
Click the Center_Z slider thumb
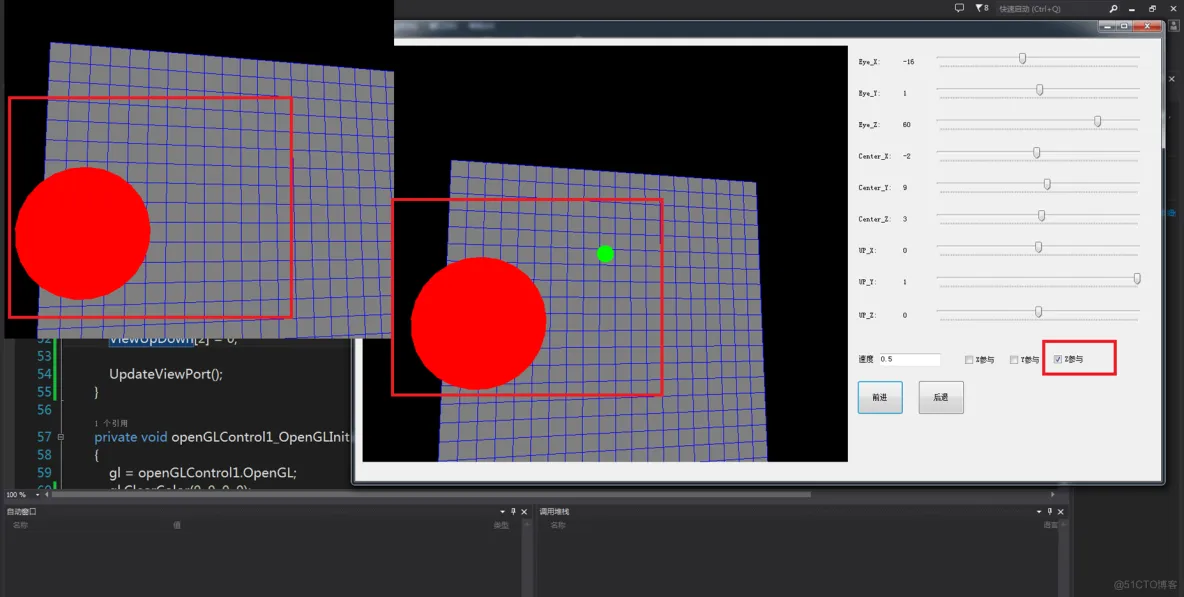pyautogui.click(x=1041, y=216)
